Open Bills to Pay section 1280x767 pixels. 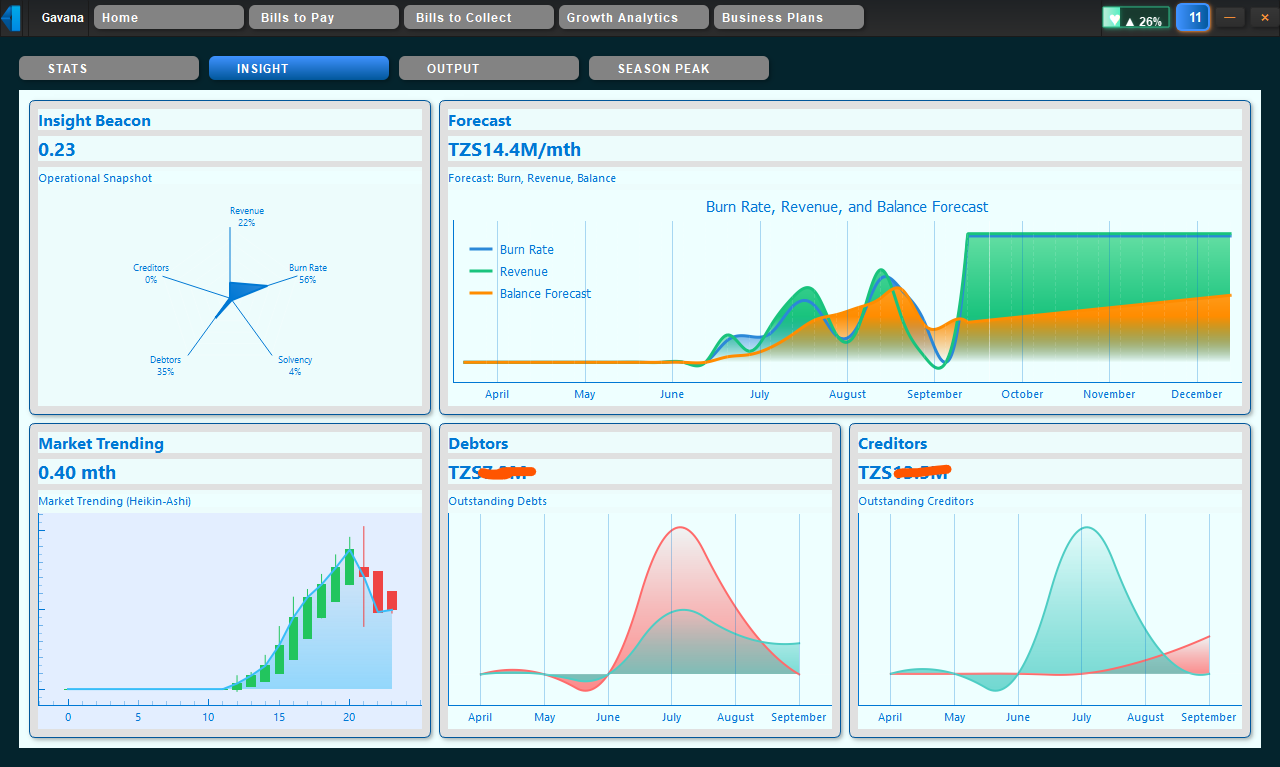coord(324,17)
